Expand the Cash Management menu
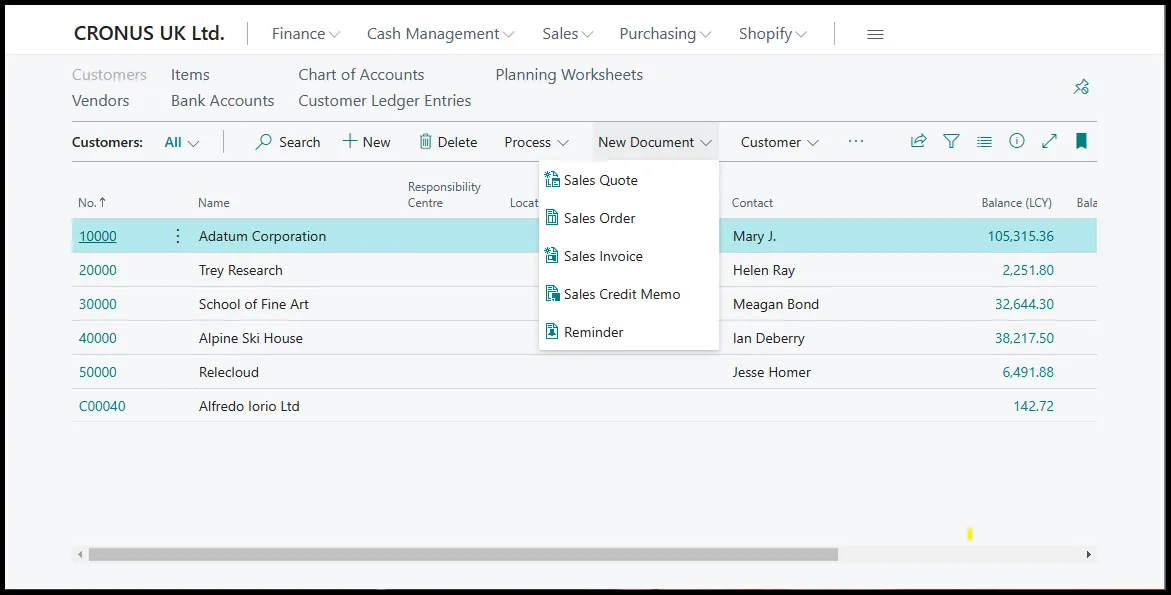The height and width of the screenshot is (595, 1171). pos(440,34)
